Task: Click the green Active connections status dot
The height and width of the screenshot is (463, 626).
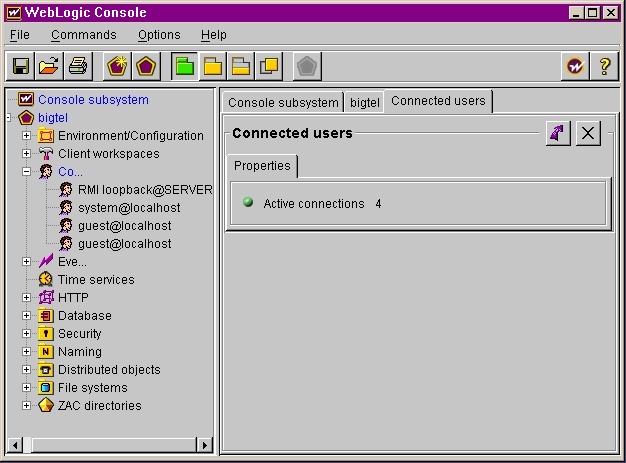Action: [x=248, y=202]
